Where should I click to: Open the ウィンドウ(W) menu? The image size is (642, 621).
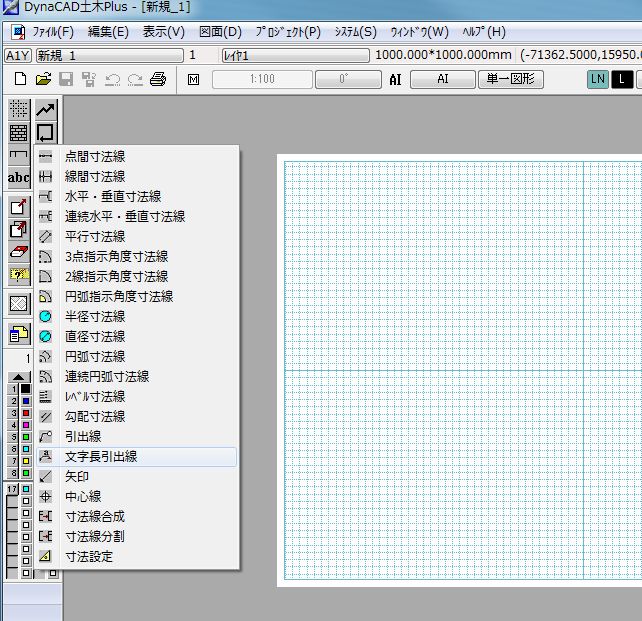coord(419,32)
